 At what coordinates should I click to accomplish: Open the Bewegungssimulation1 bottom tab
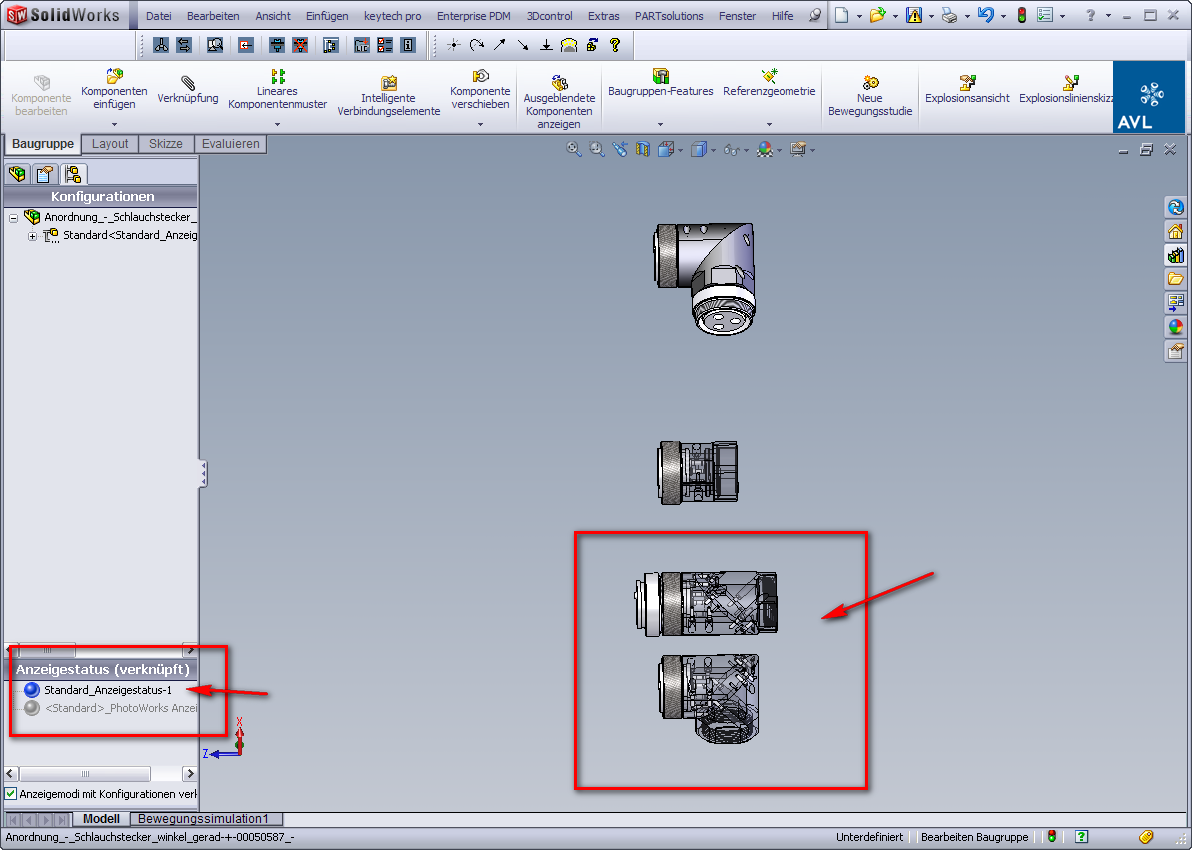point(203,819)
